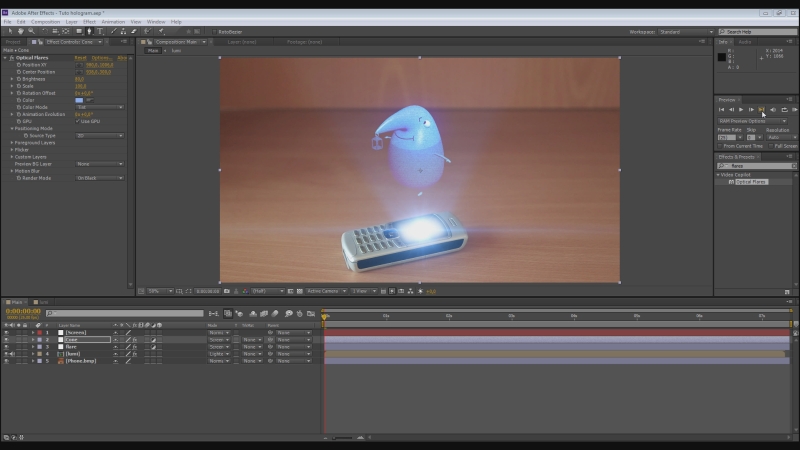Open the Workspace dropdown showing Standard

[686, 31]
